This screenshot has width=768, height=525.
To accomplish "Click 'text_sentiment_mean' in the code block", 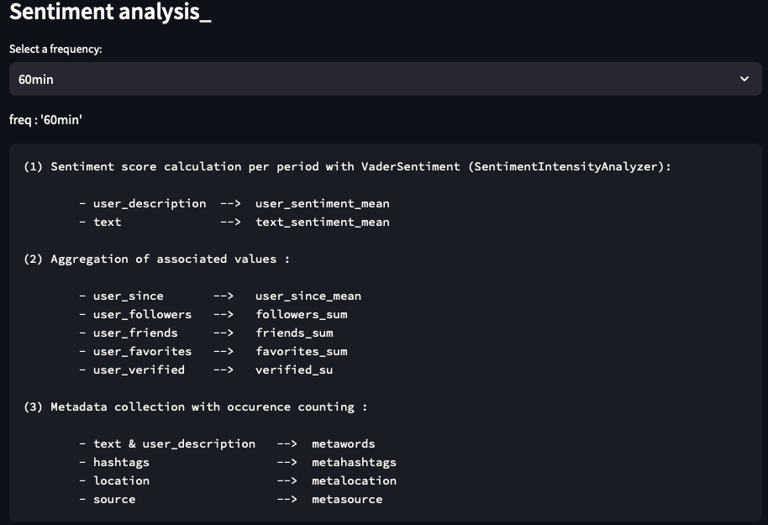I will point(322,222).
